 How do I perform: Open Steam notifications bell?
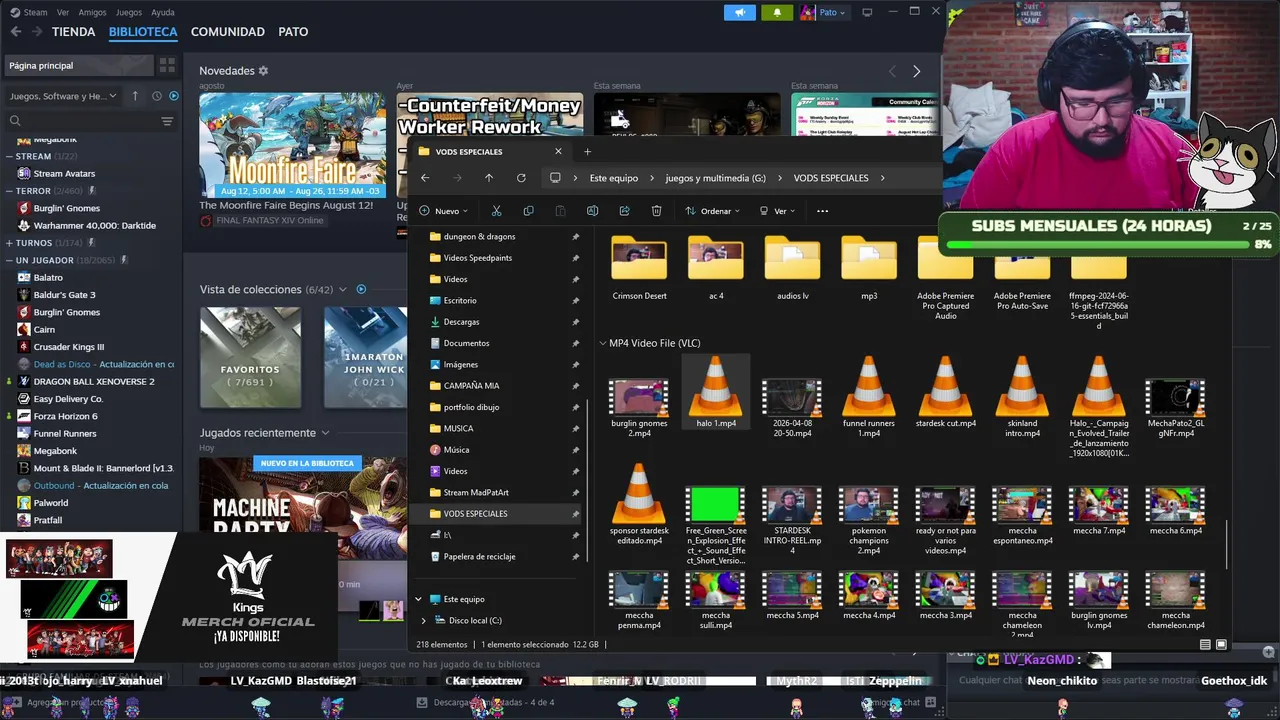pos(777,12)
